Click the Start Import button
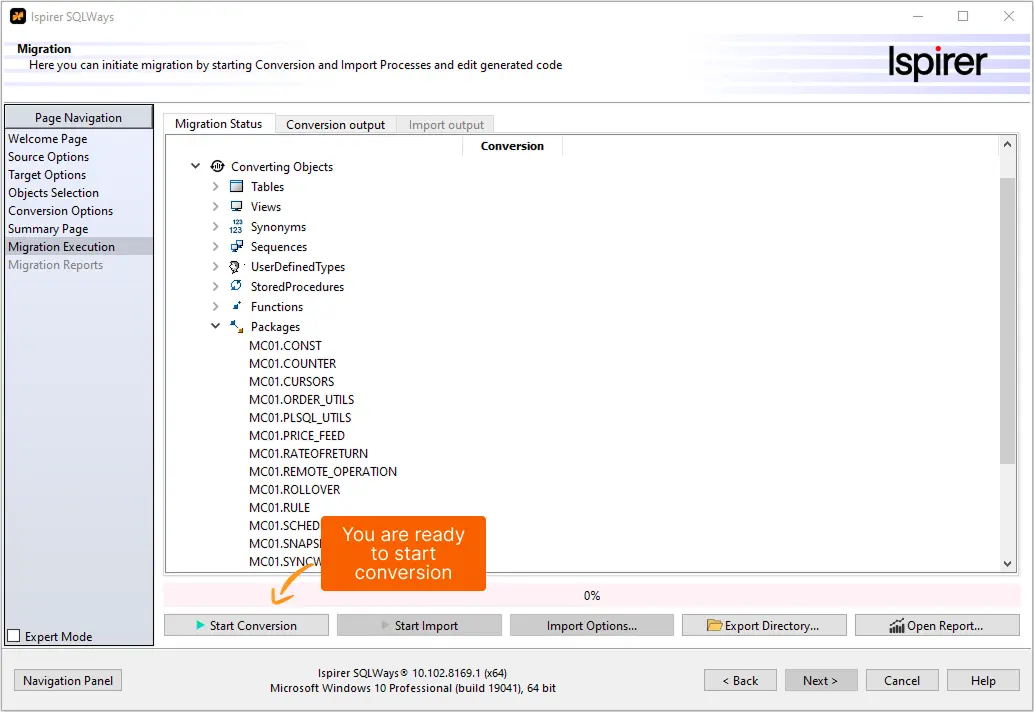This screenshot has width=1034, height=712. coord(419,625)
